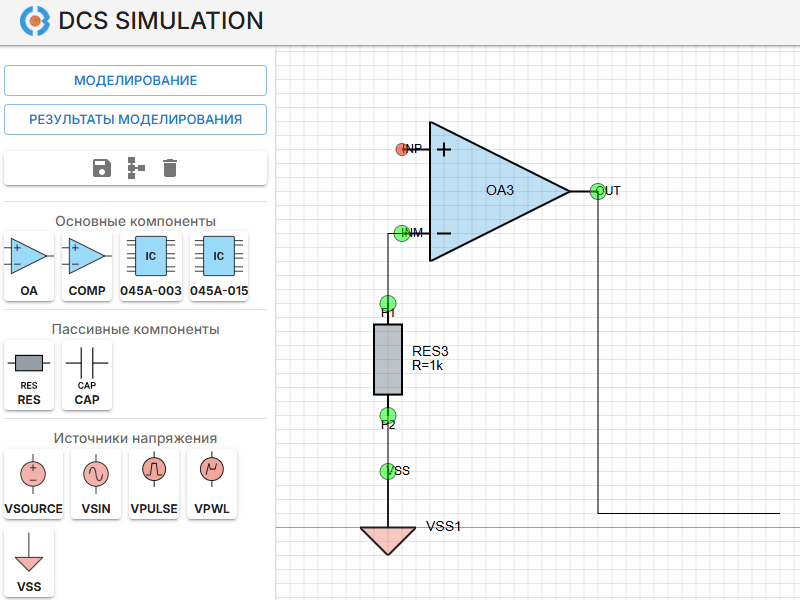Viewport: 800px width, 600px height.
Task: Open РЕЗУЛЬТАТЫ МОДЕЛИРОВАНИЯ results
Action: (135, 119)
